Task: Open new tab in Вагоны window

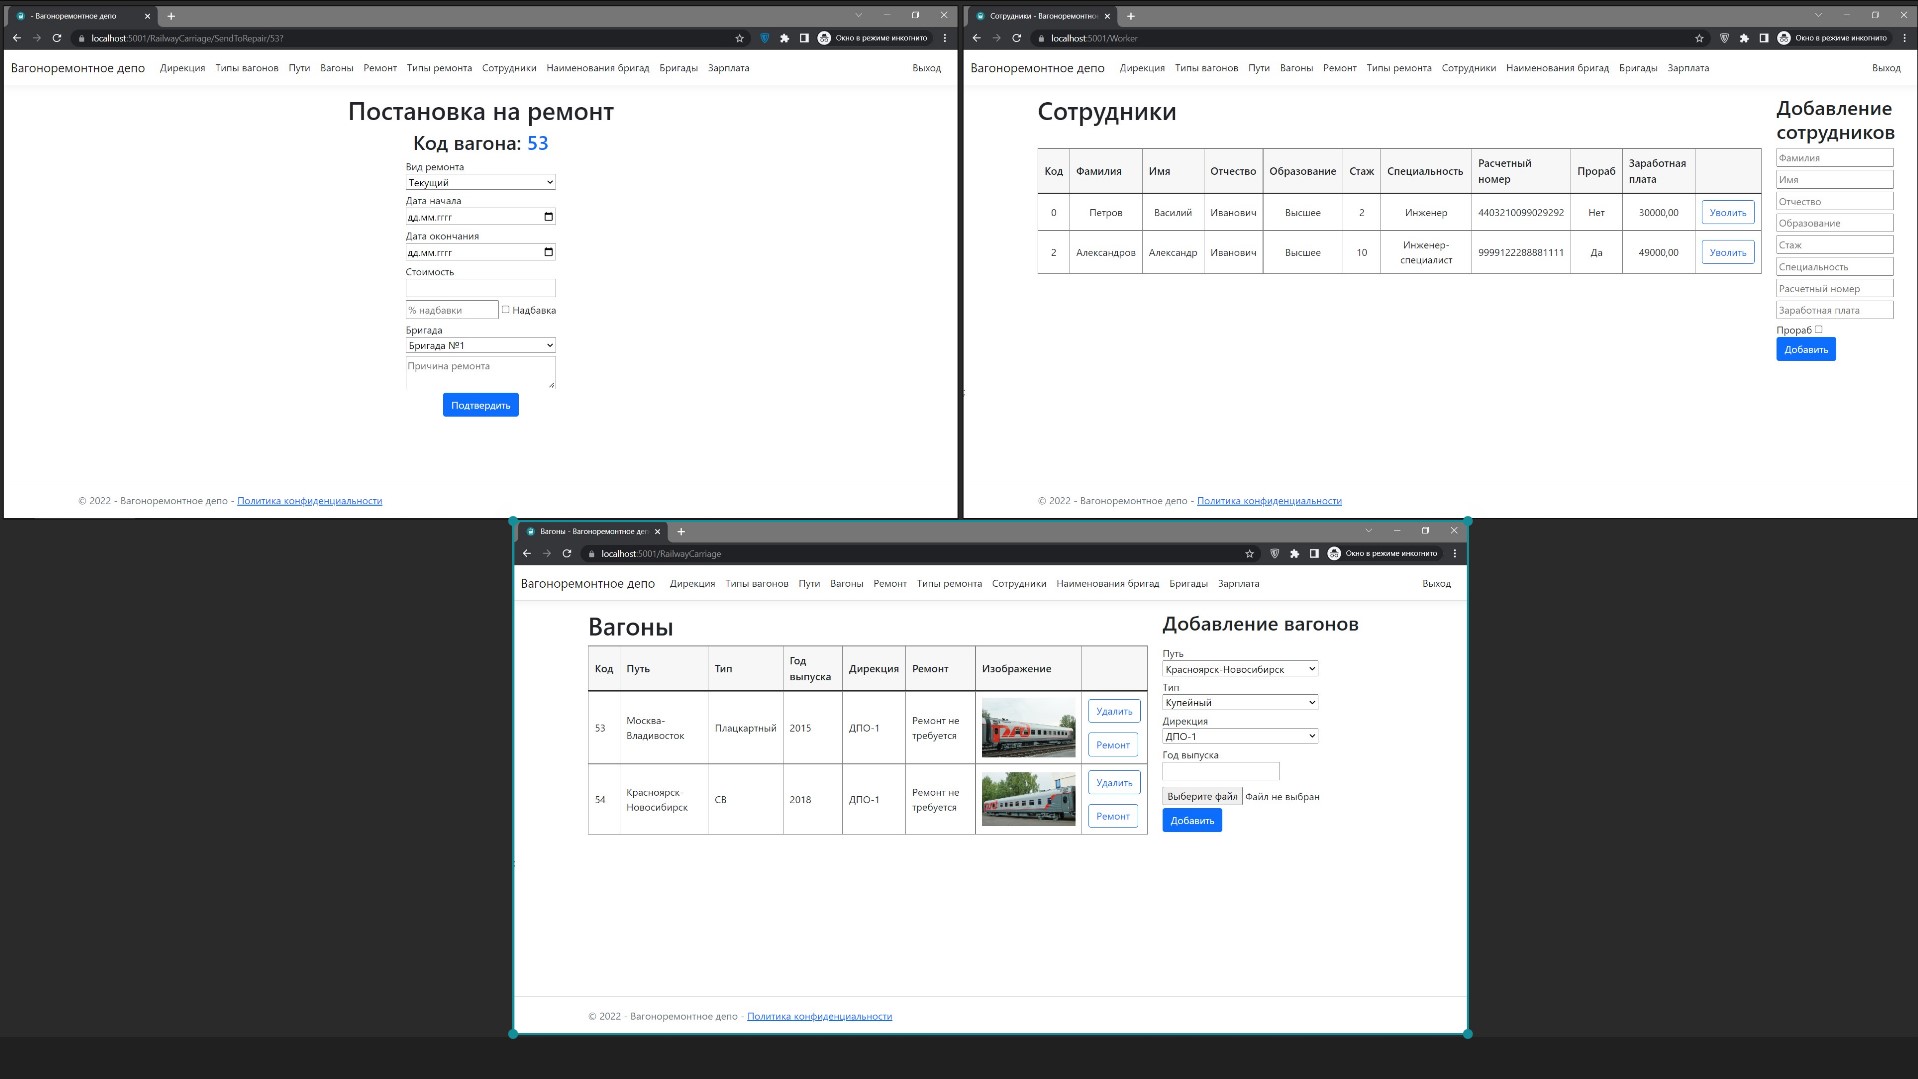Action: point(681,531)
